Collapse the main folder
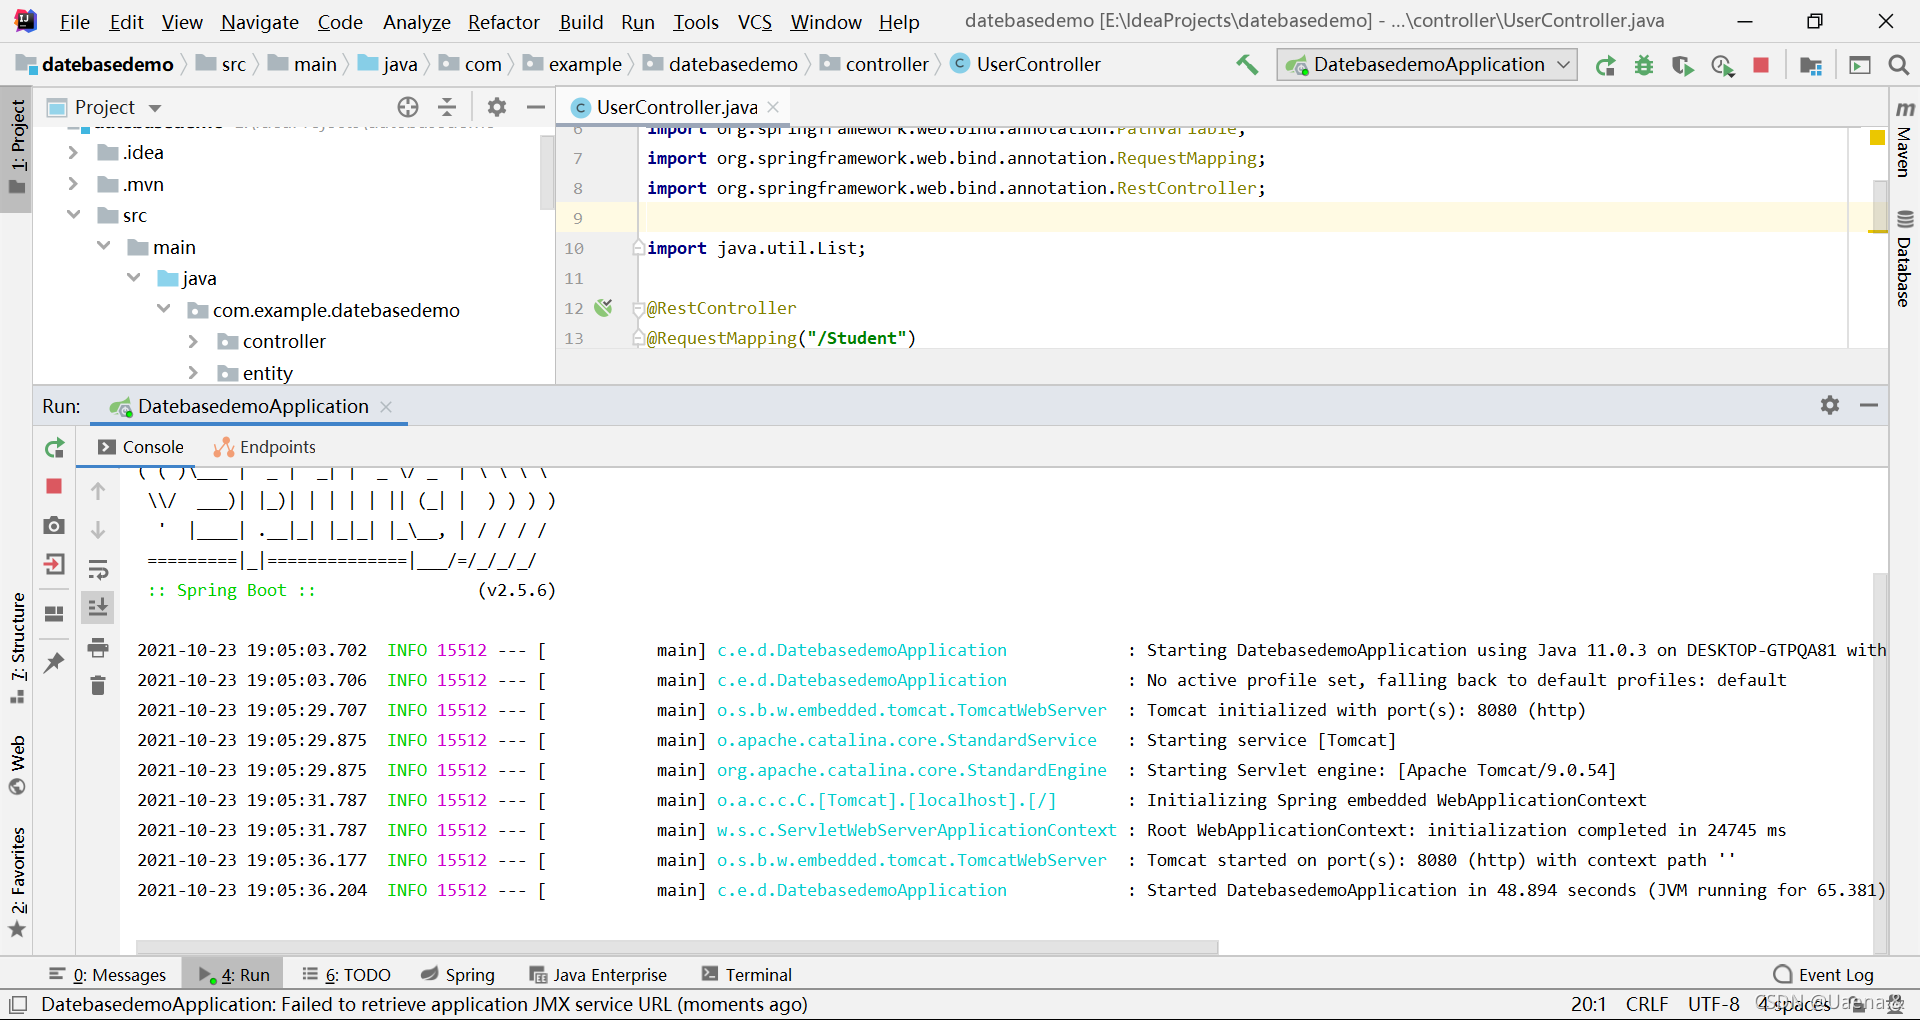1920x1020 pixels. click(103, 247)
